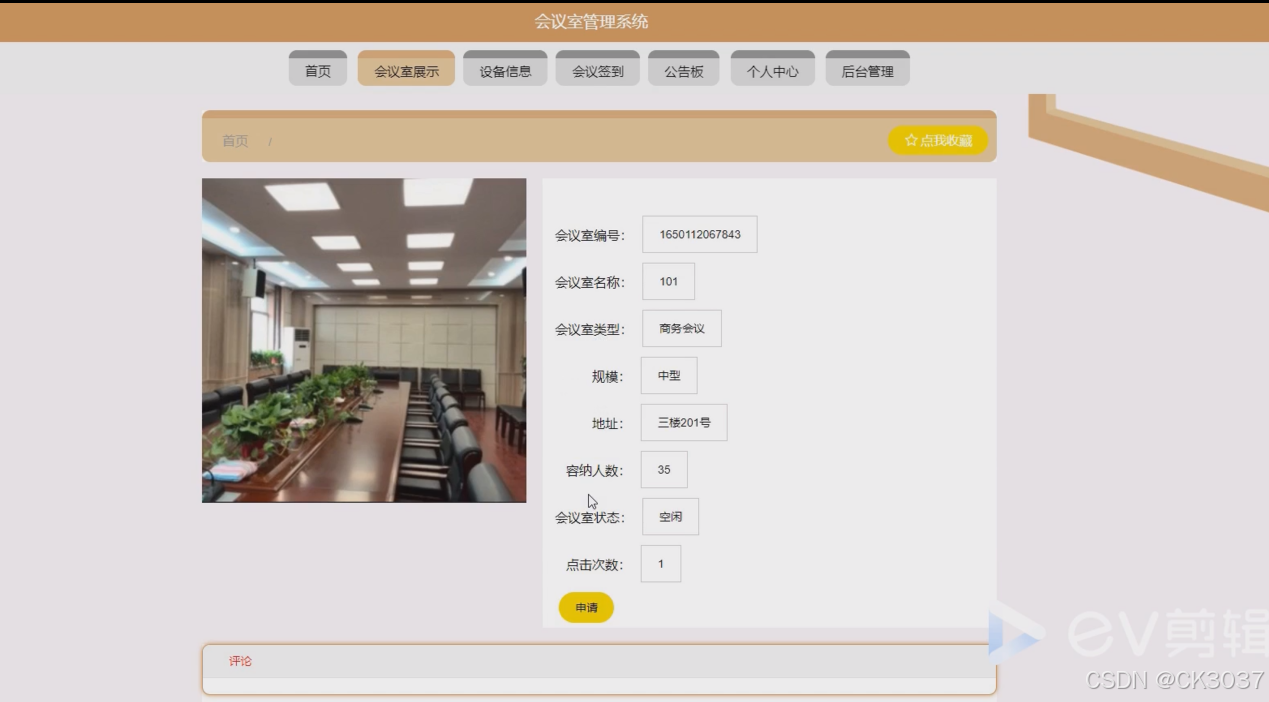Image resolution: width=1269 pixels, height=702 pixels.
Task: Click the meeting room photo
Action: (364, 339)
